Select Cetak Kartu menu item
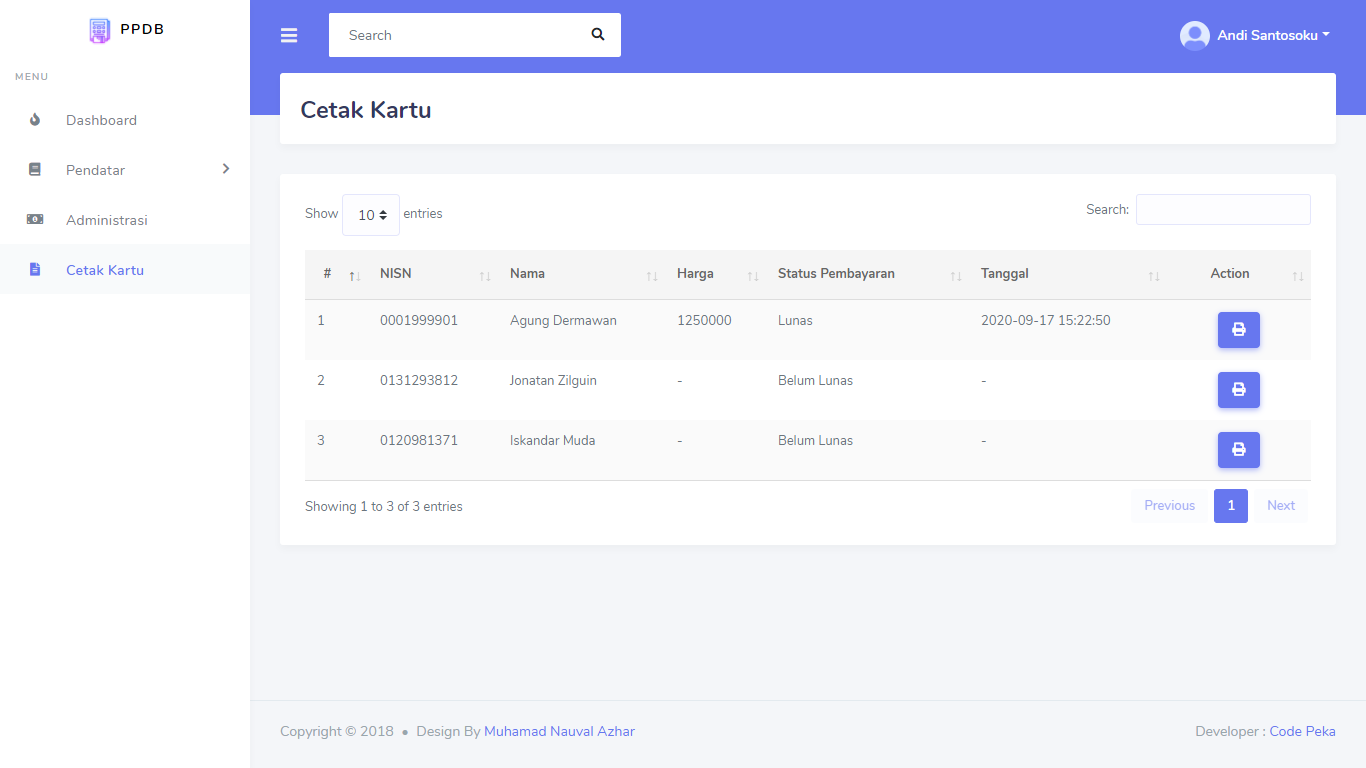Image resolution: width=1366 pixels, height=768 pixels. (x=125, y=270)
